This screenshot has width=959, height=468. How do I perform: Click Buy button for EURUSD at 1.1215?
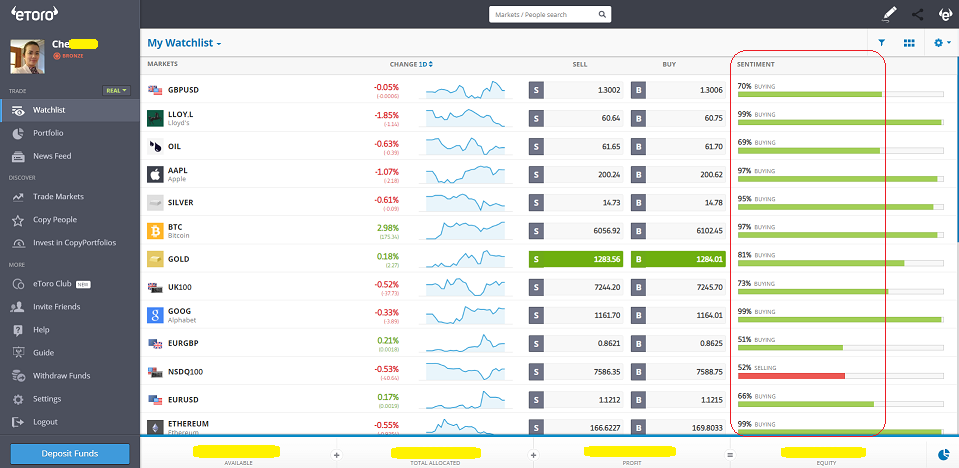[x=678, y=399]
